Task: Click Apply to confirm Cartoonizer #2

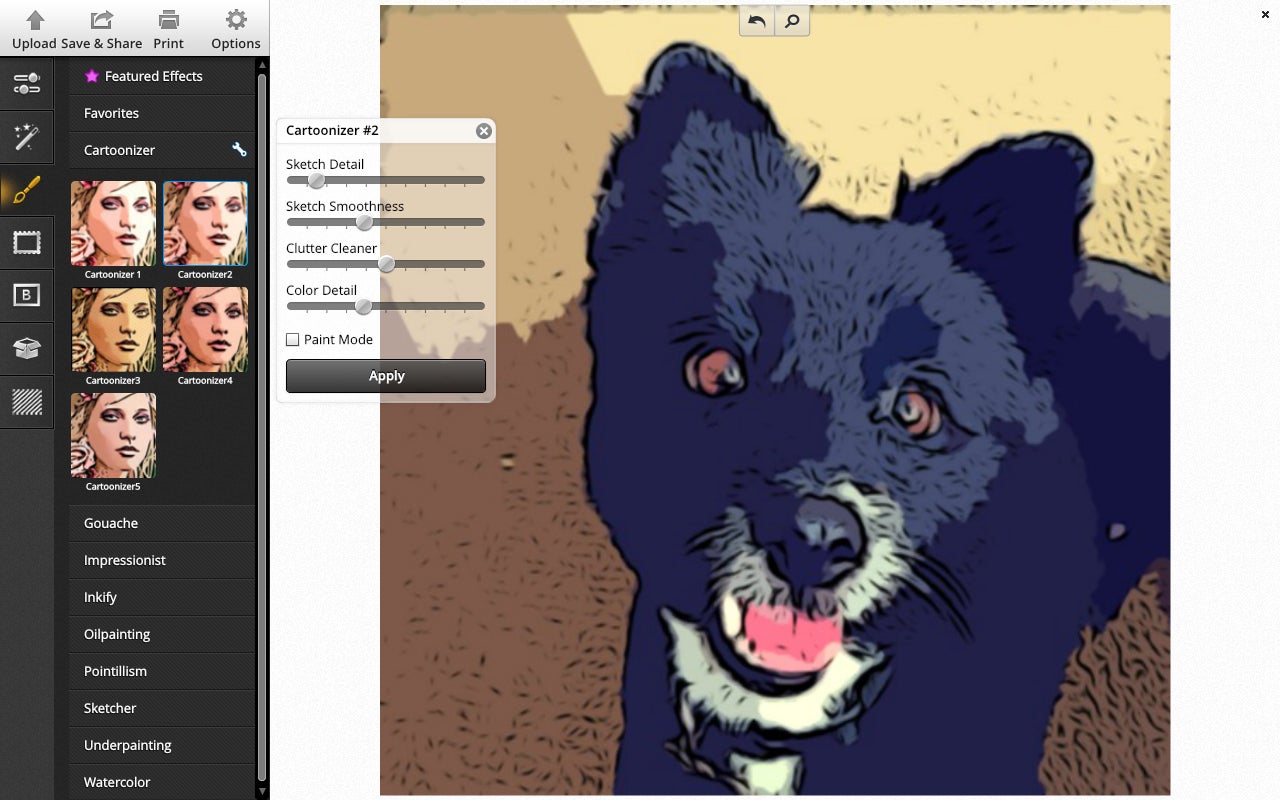Action: pos(386,376)
